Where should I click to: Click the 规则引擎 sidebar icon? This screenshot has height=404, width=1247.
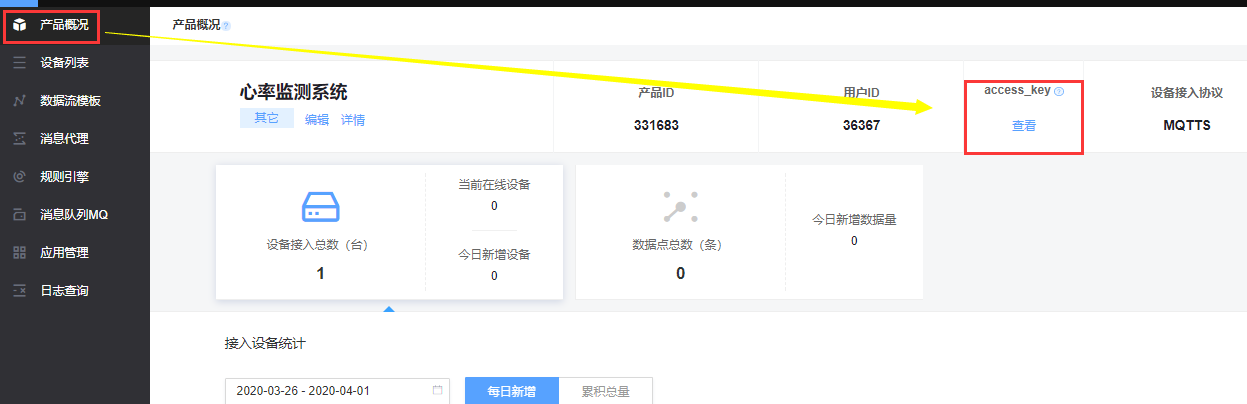19,177
